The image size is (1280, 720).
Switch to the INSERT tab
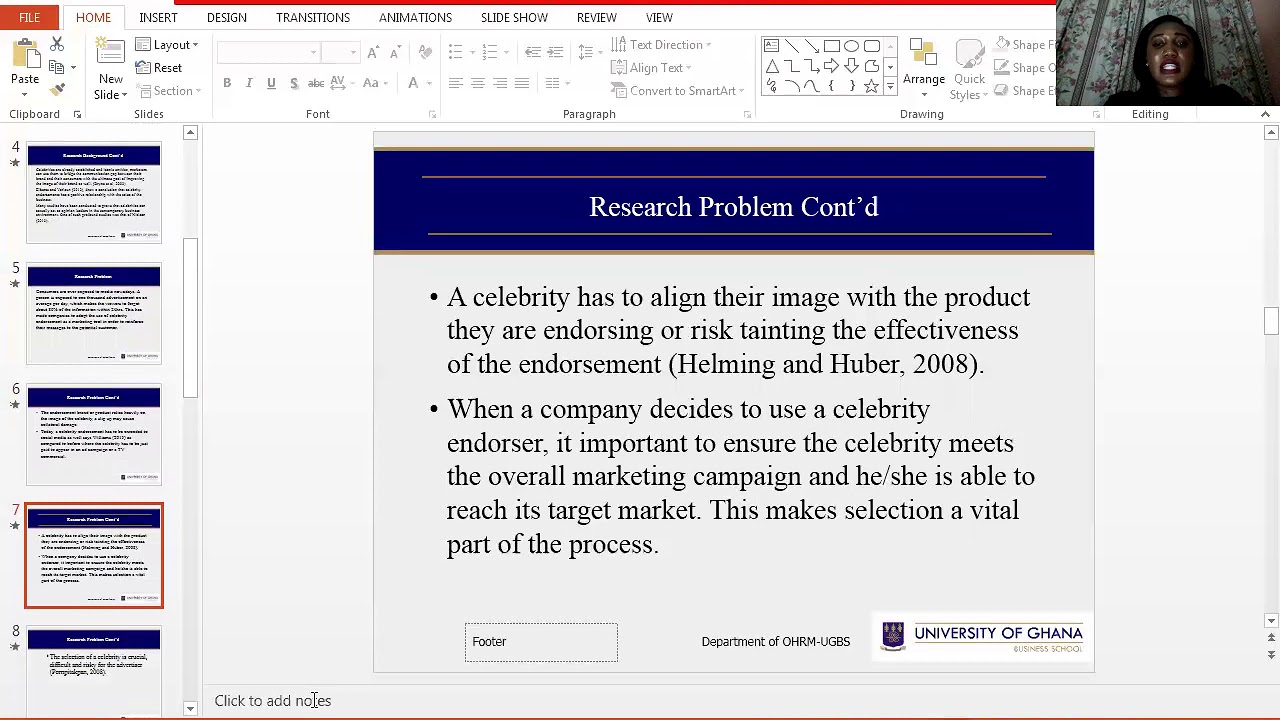158,17
